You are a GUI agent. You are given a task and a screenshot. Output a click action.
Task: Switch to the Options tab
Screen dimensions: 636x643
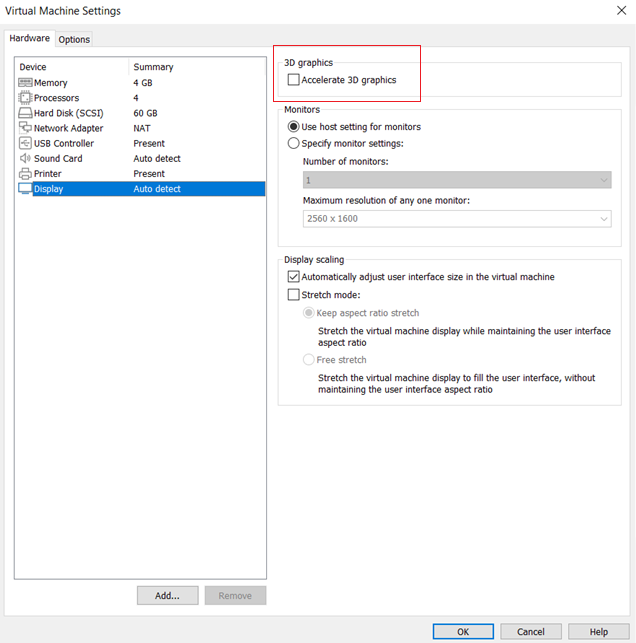[74, 39]
